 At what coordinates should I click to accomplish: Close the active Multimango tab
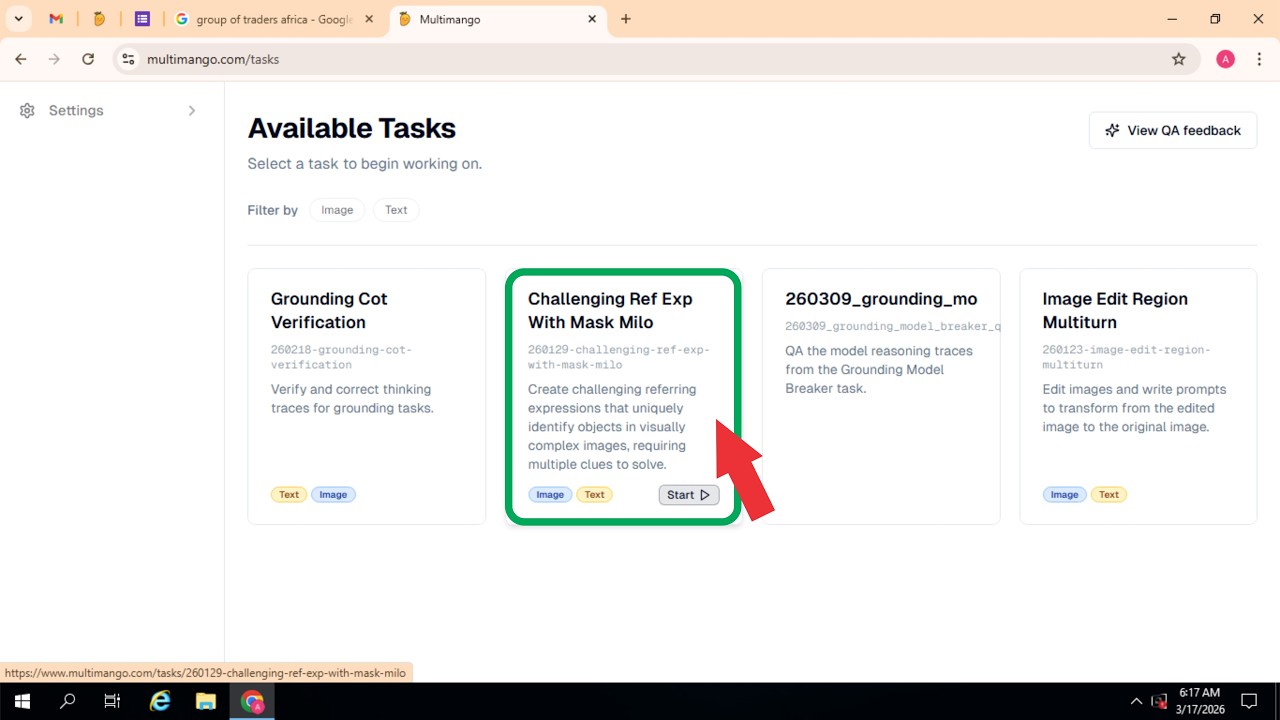pos(592,19)
